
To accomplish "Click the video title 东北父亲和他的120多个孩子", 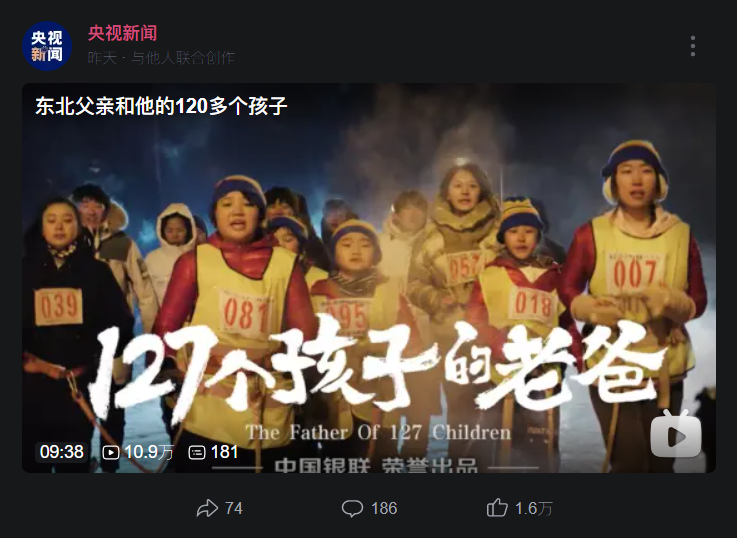I will pyautogui.click(x=161, y=106).
